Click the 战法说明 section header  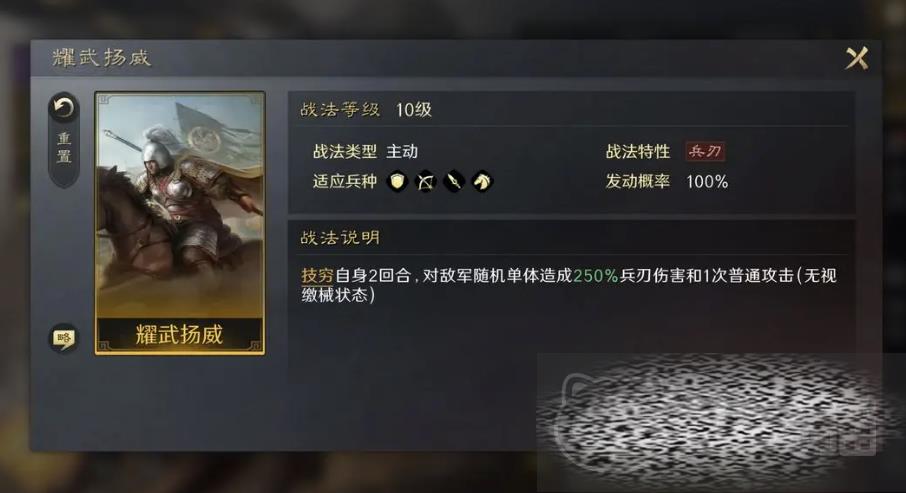340,238
